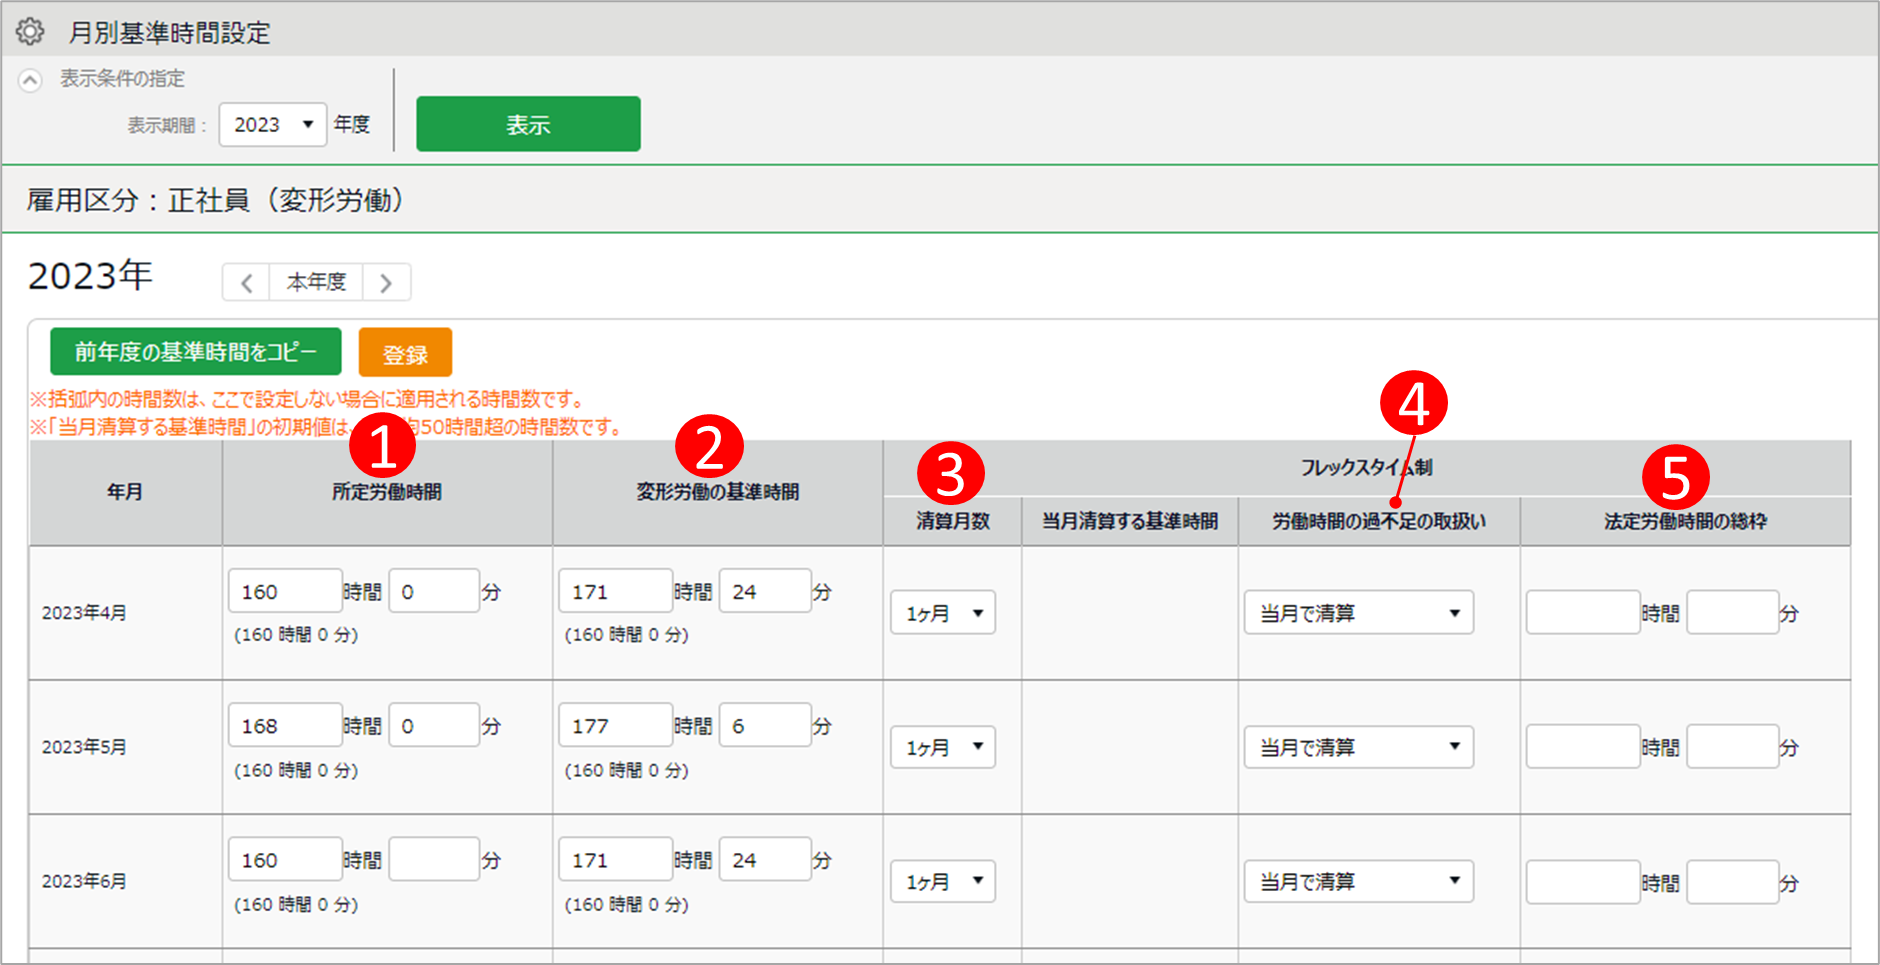Image resolution: width=1880 pixels, height=965 pixels.
Task: Go to next year arrow
Action: click(386, 283)
